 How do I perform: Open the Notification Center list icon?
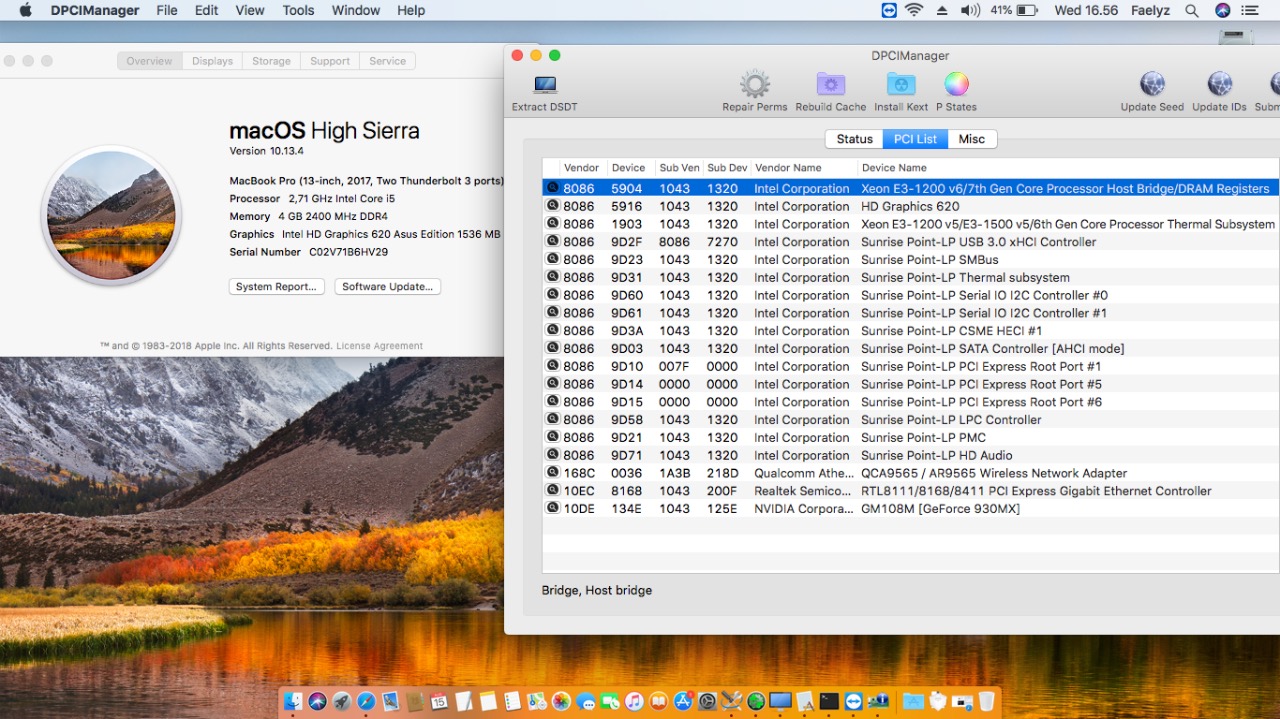click(1249, 10)
